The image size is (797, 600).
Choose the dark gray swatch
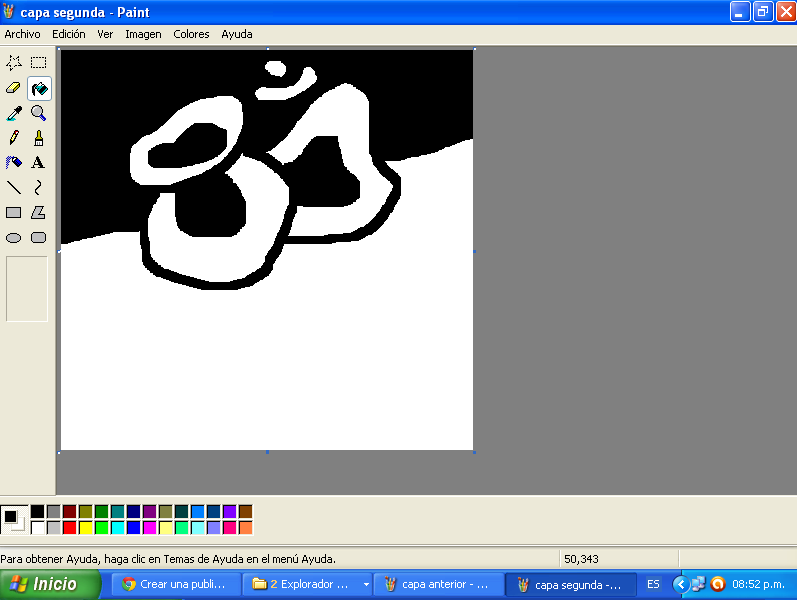53,512
